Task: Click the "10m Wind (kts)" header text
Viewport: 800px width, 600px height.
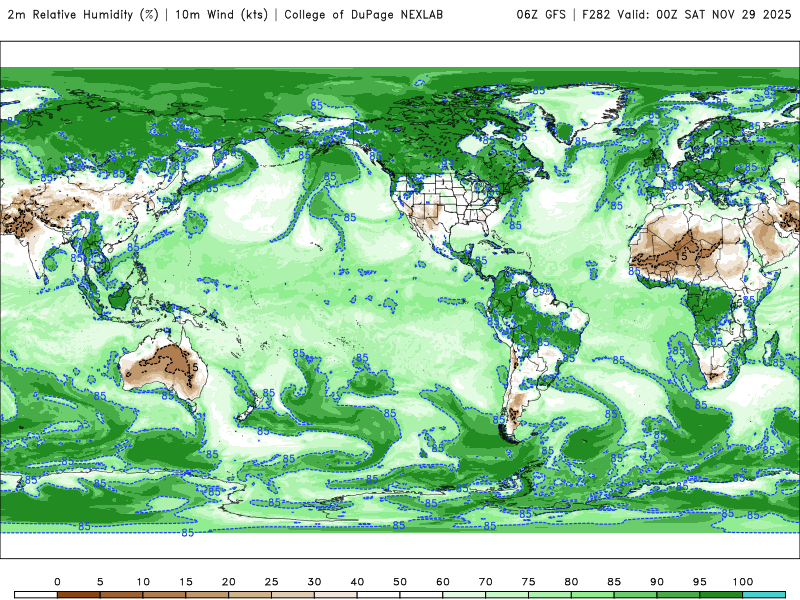Action: pyautogui.click(x=221, y=15)
